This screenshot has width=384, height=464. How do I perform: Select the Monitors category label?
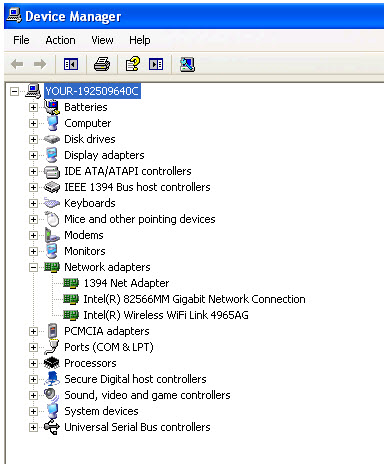[85, 251]
